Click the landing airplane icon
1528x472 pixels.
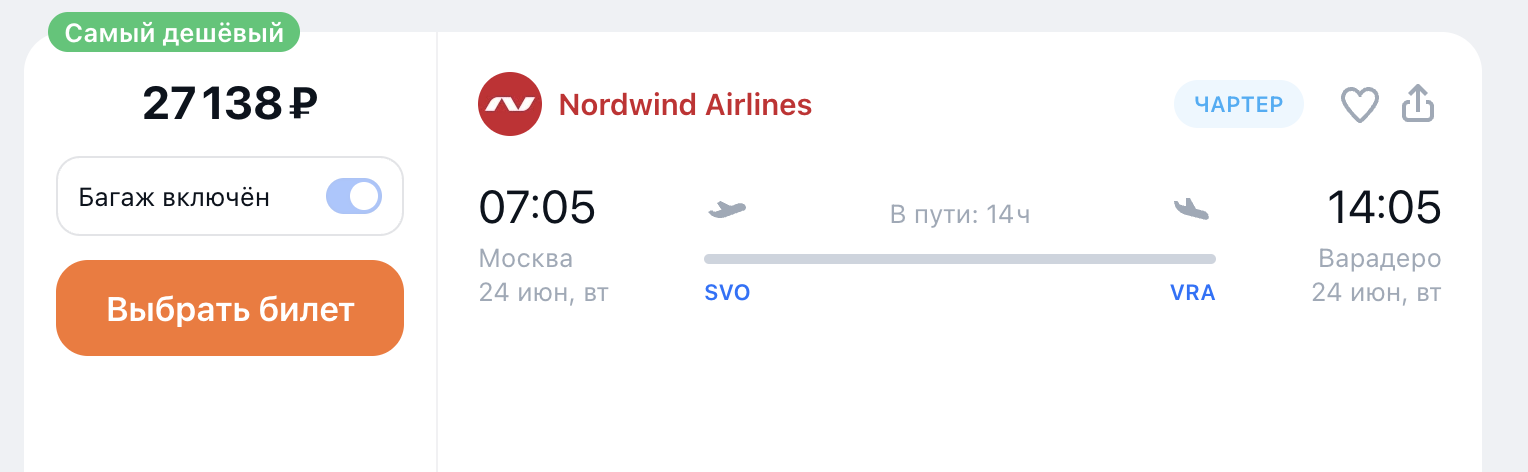click(1191, 209)
